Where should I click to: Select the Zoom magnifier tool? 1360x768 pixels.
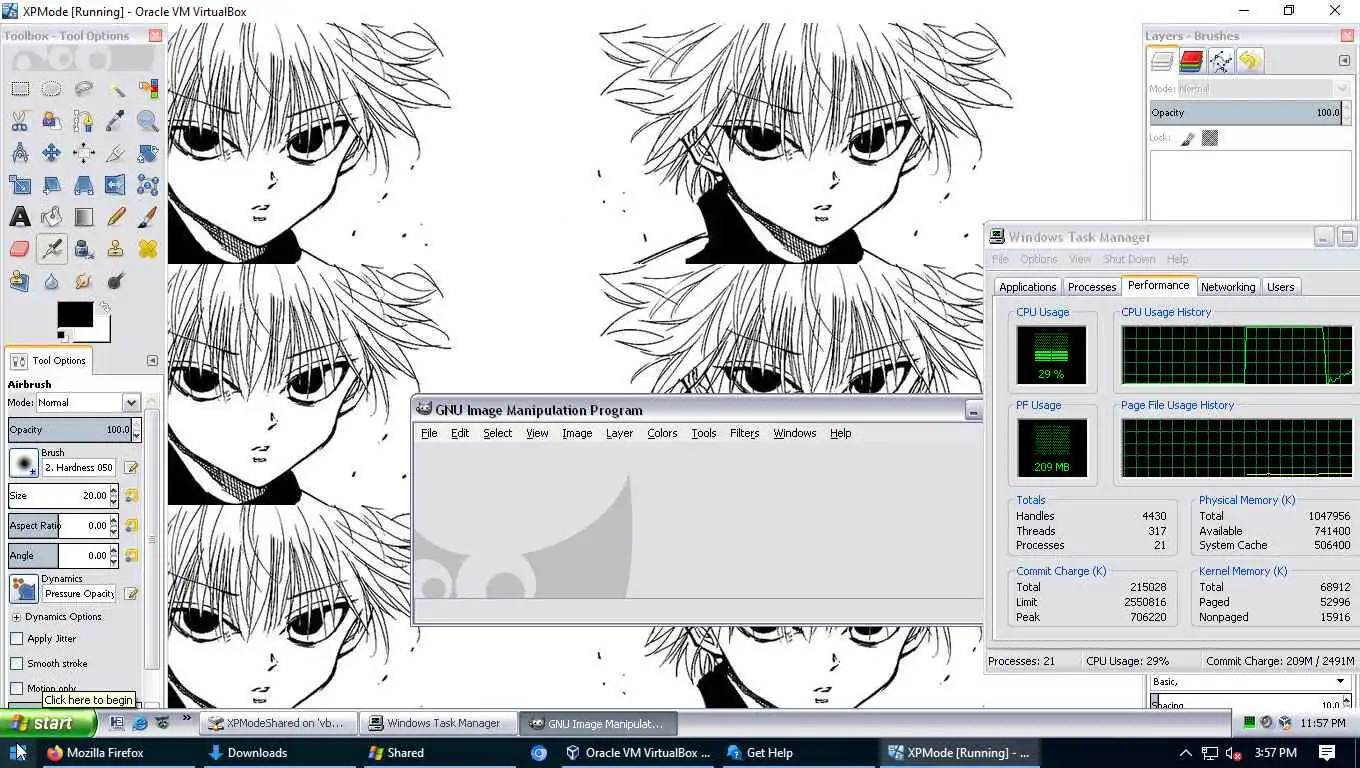pos(148,121)
